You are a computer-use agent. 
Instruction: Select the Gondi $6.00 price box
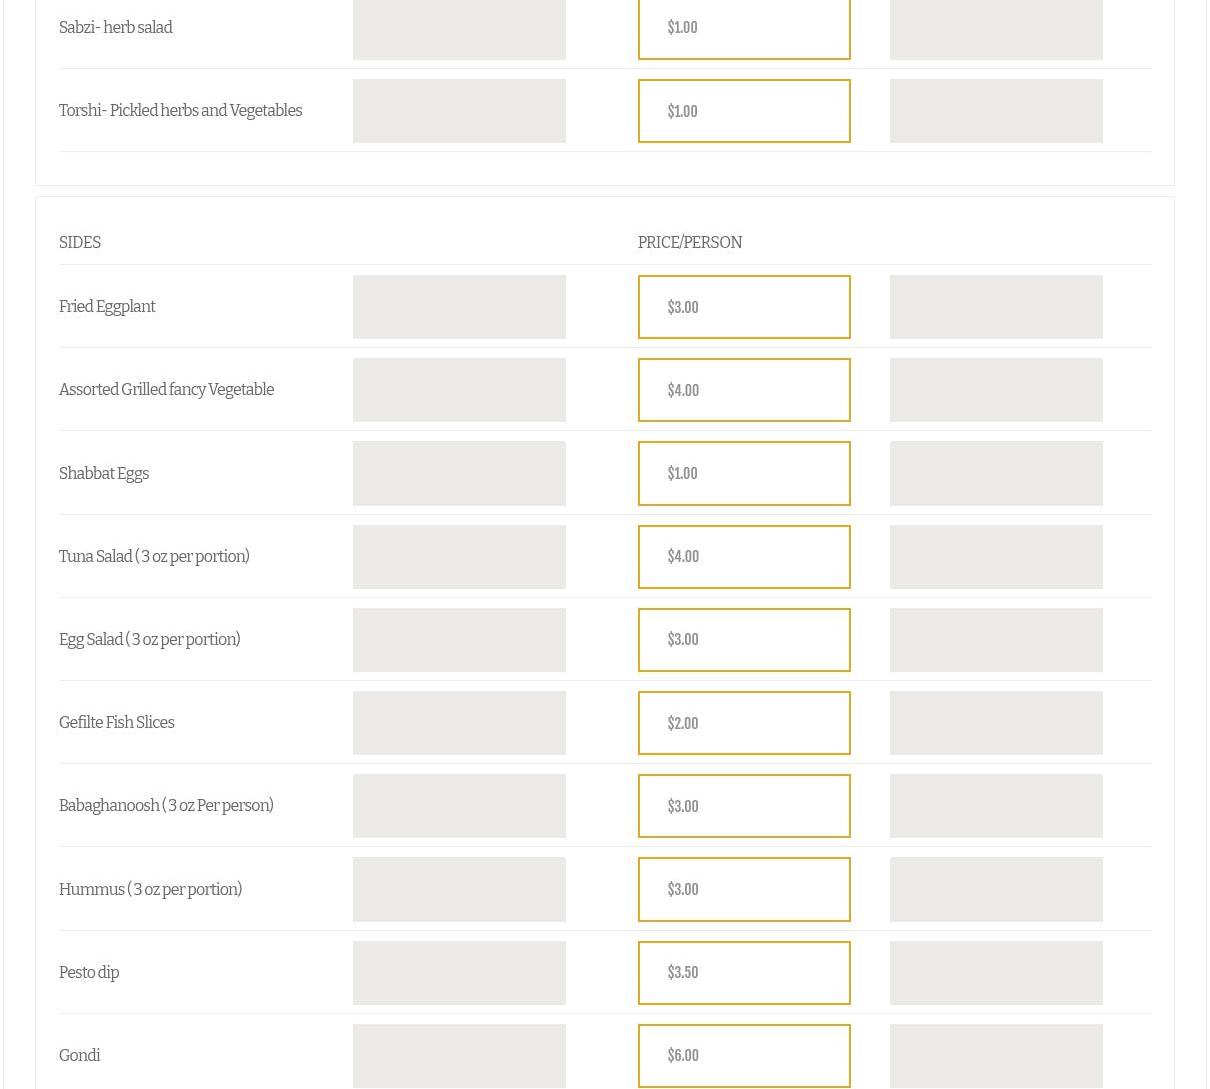pos(744,1055)
